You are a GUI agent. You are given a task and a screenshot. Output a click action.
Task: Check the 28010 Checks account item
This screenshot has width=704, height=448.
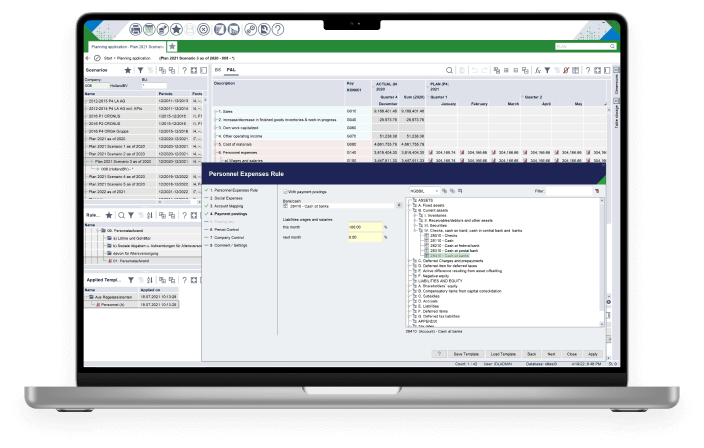pyautogui.click(x=428, y=236)
